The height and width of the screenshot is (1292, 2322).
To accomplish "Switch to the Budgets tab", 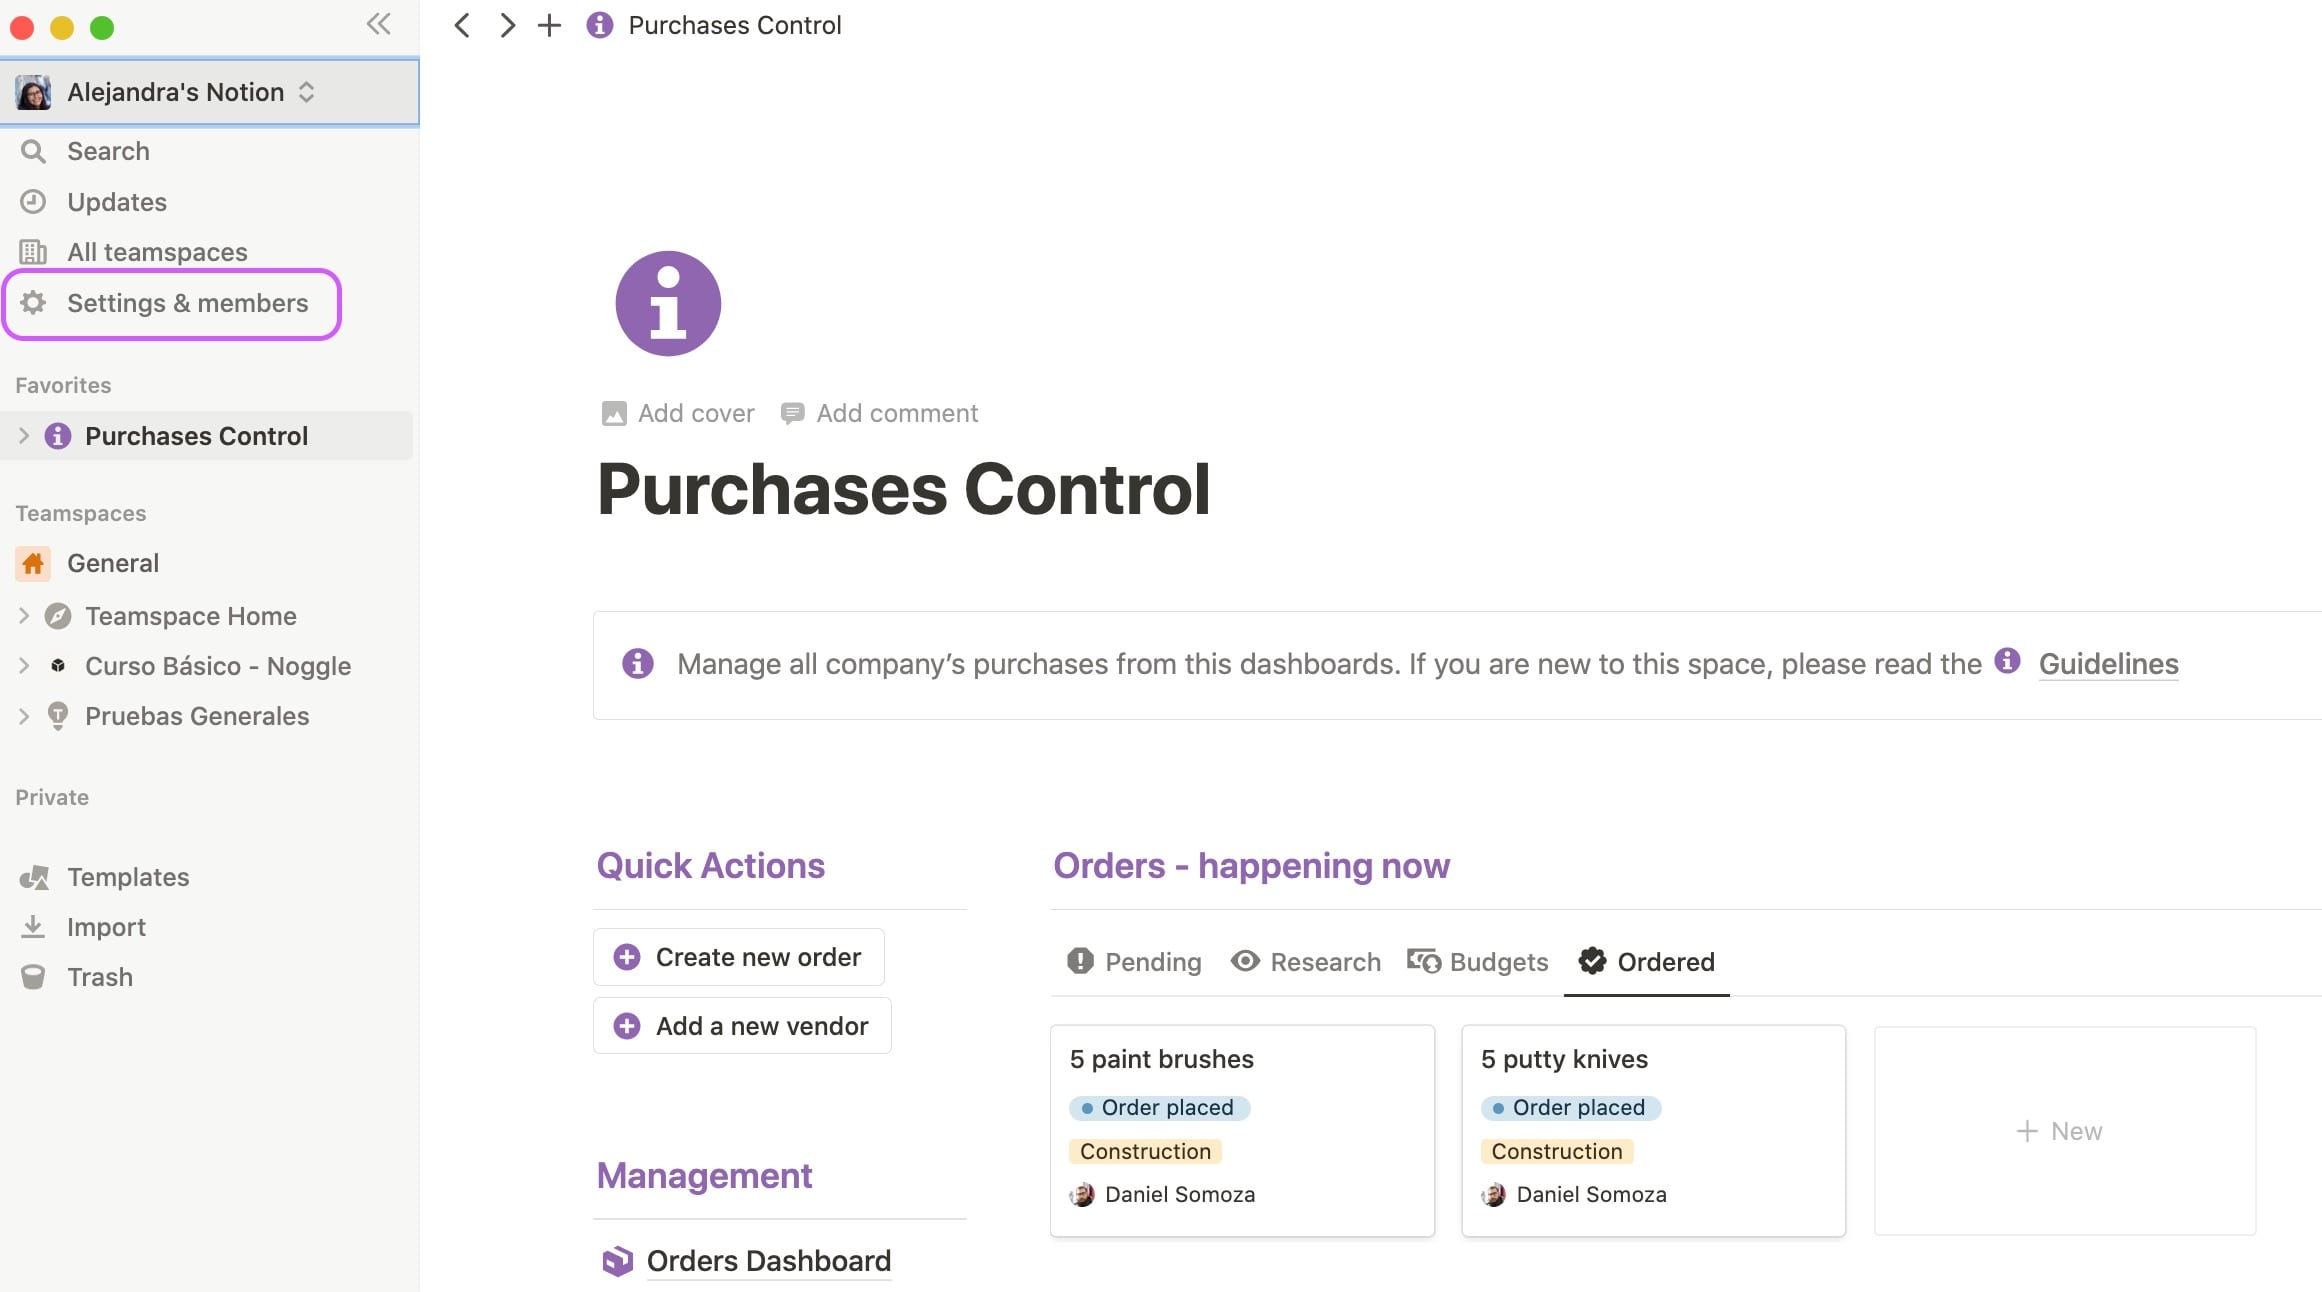I will tap(1478, 962).
